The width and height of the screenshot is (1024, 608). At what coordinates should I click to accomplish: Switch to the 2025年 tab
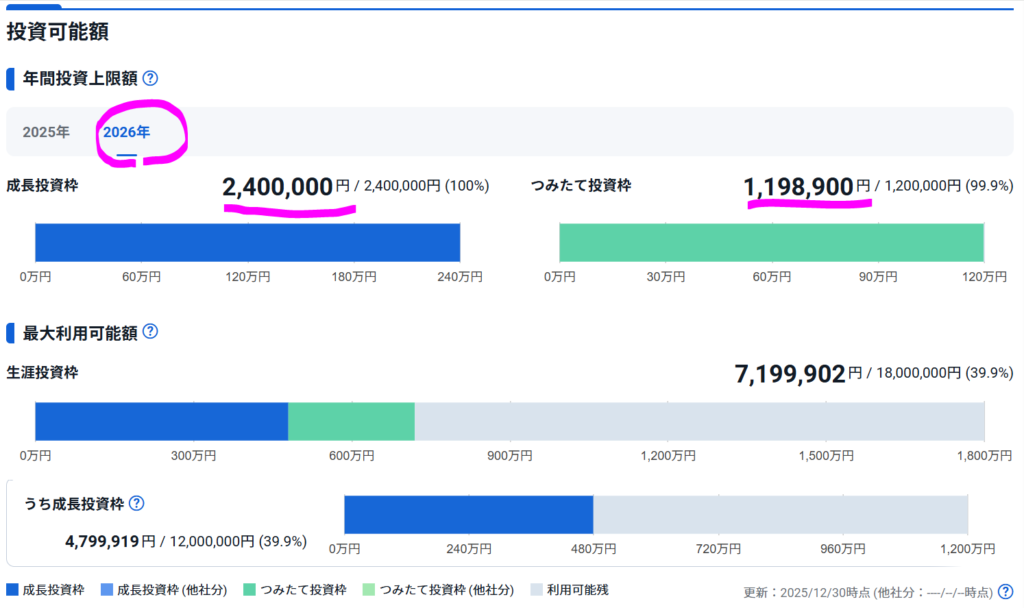click(x=46, y=132)
